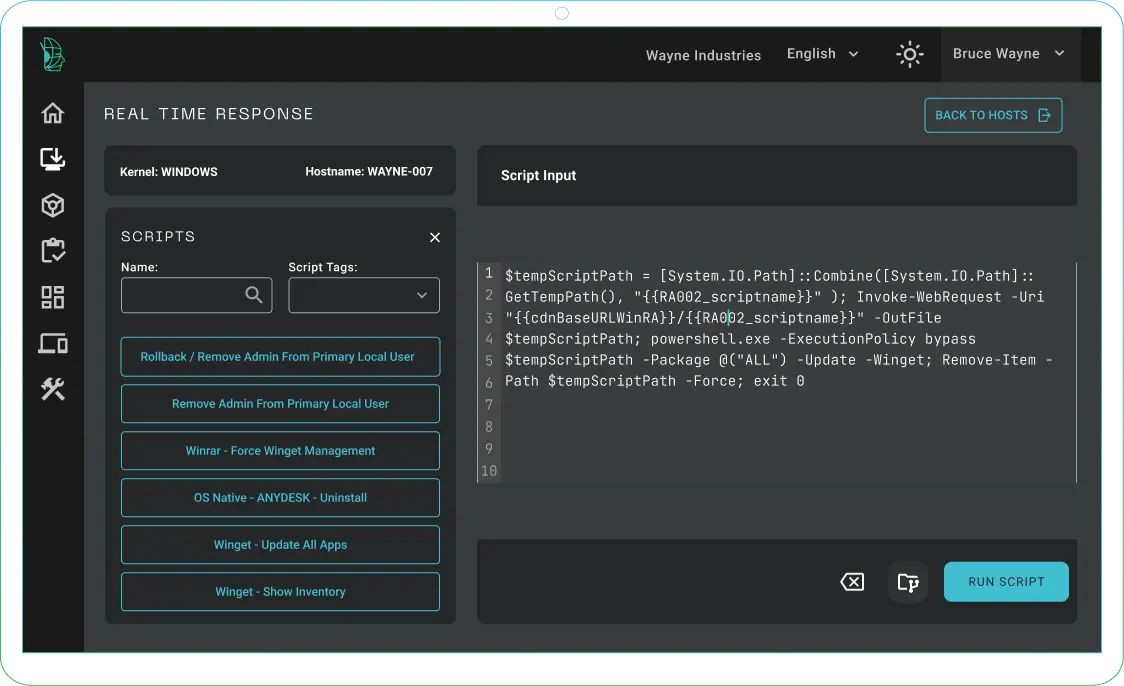Screen dimensions: 1124x686
Task: Toggle the light/dark theme sun icon
Action: coord(910,54)
